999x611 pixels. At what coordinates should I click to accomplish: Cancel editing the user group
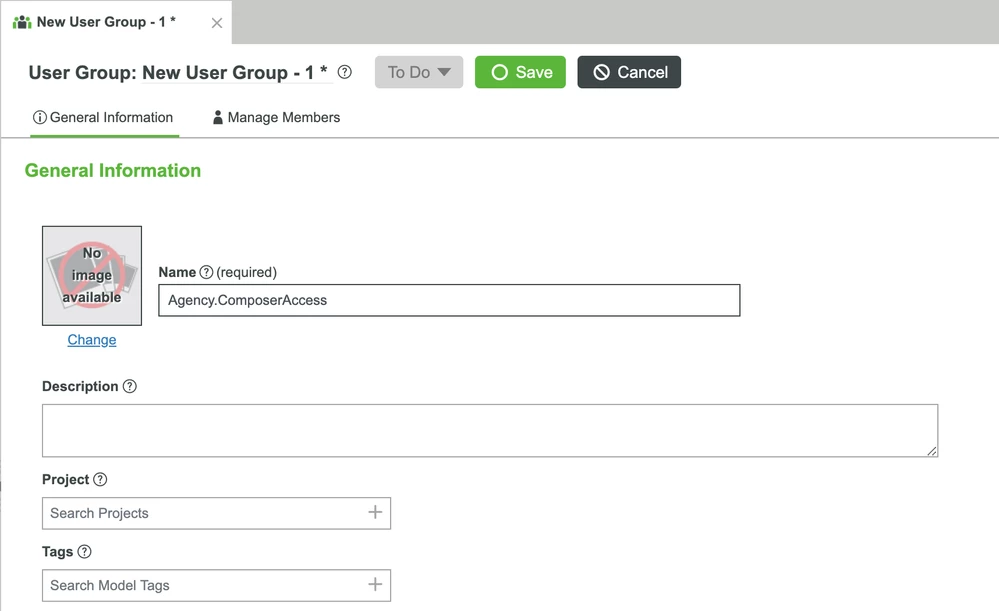click(628, 72)
